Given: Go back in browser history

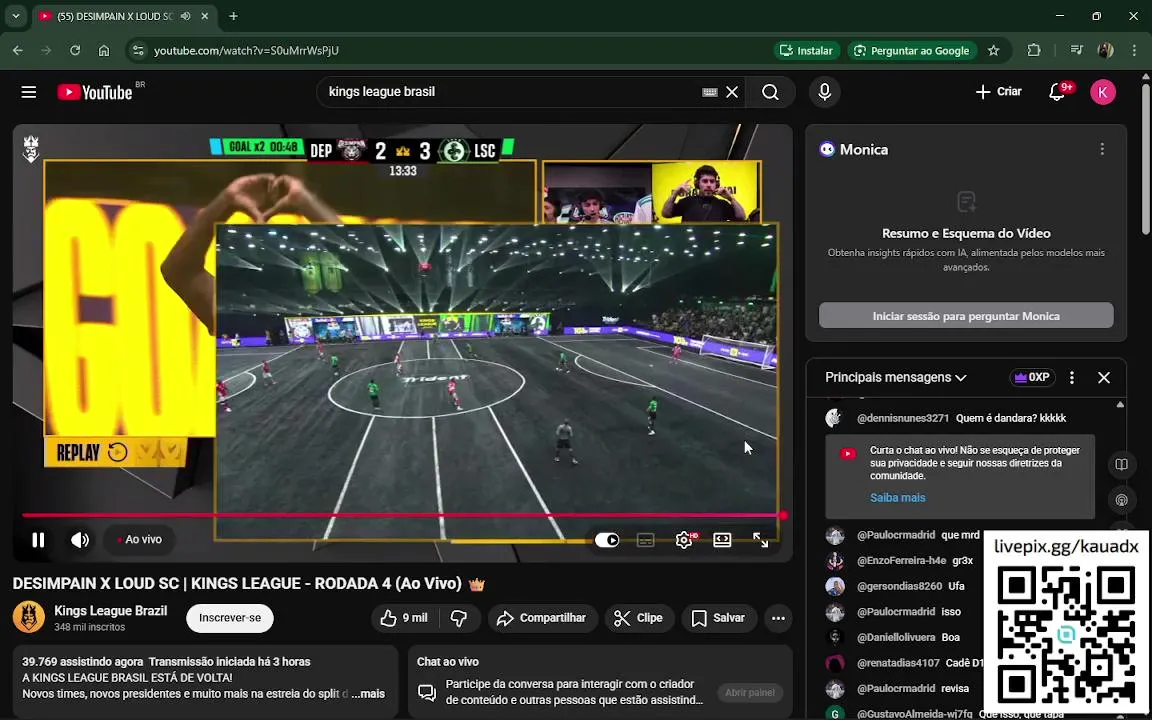Looking at the screenshot, I should tap(18, 51).
